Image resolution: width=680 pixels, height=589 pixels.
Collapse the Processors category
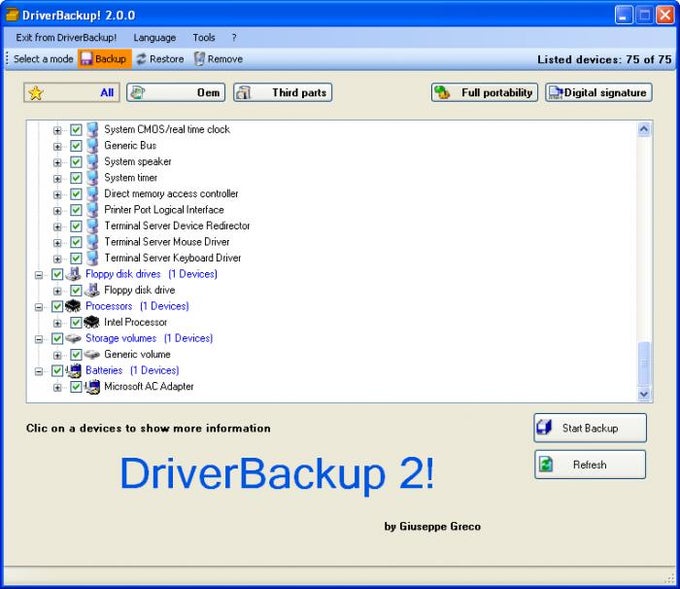(x=39, y=307)
